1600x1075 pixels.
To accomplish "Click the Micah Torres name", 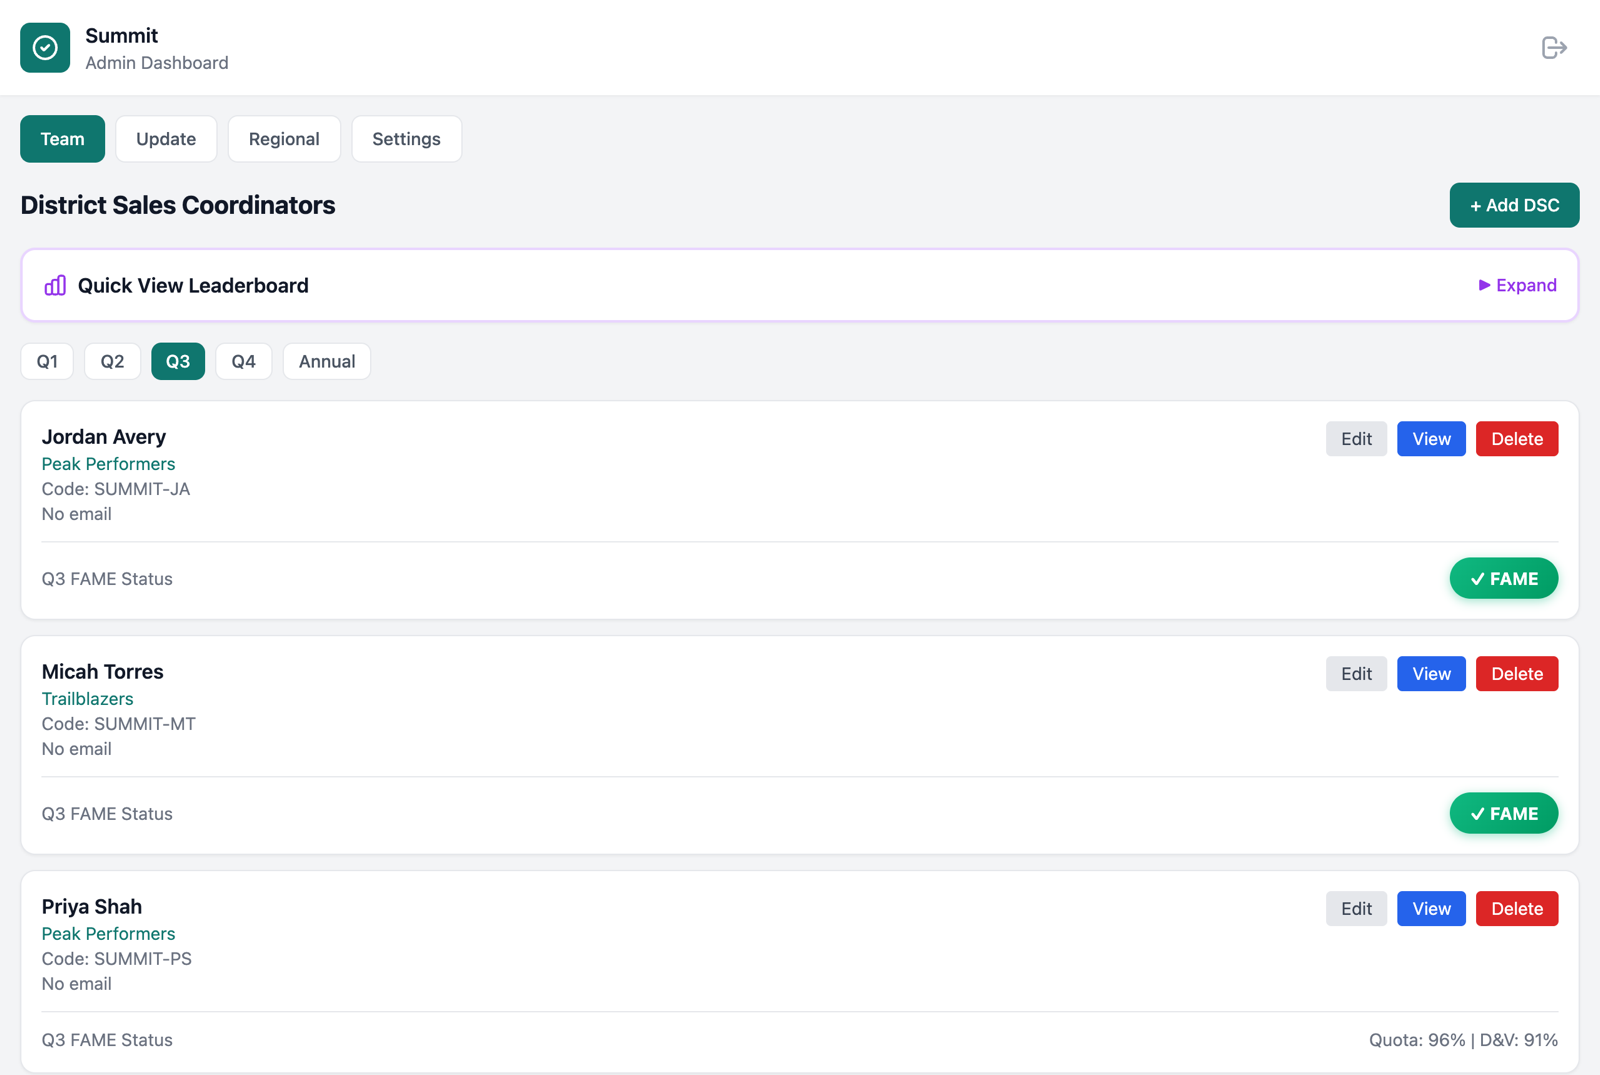I will [x=102, y=672].
